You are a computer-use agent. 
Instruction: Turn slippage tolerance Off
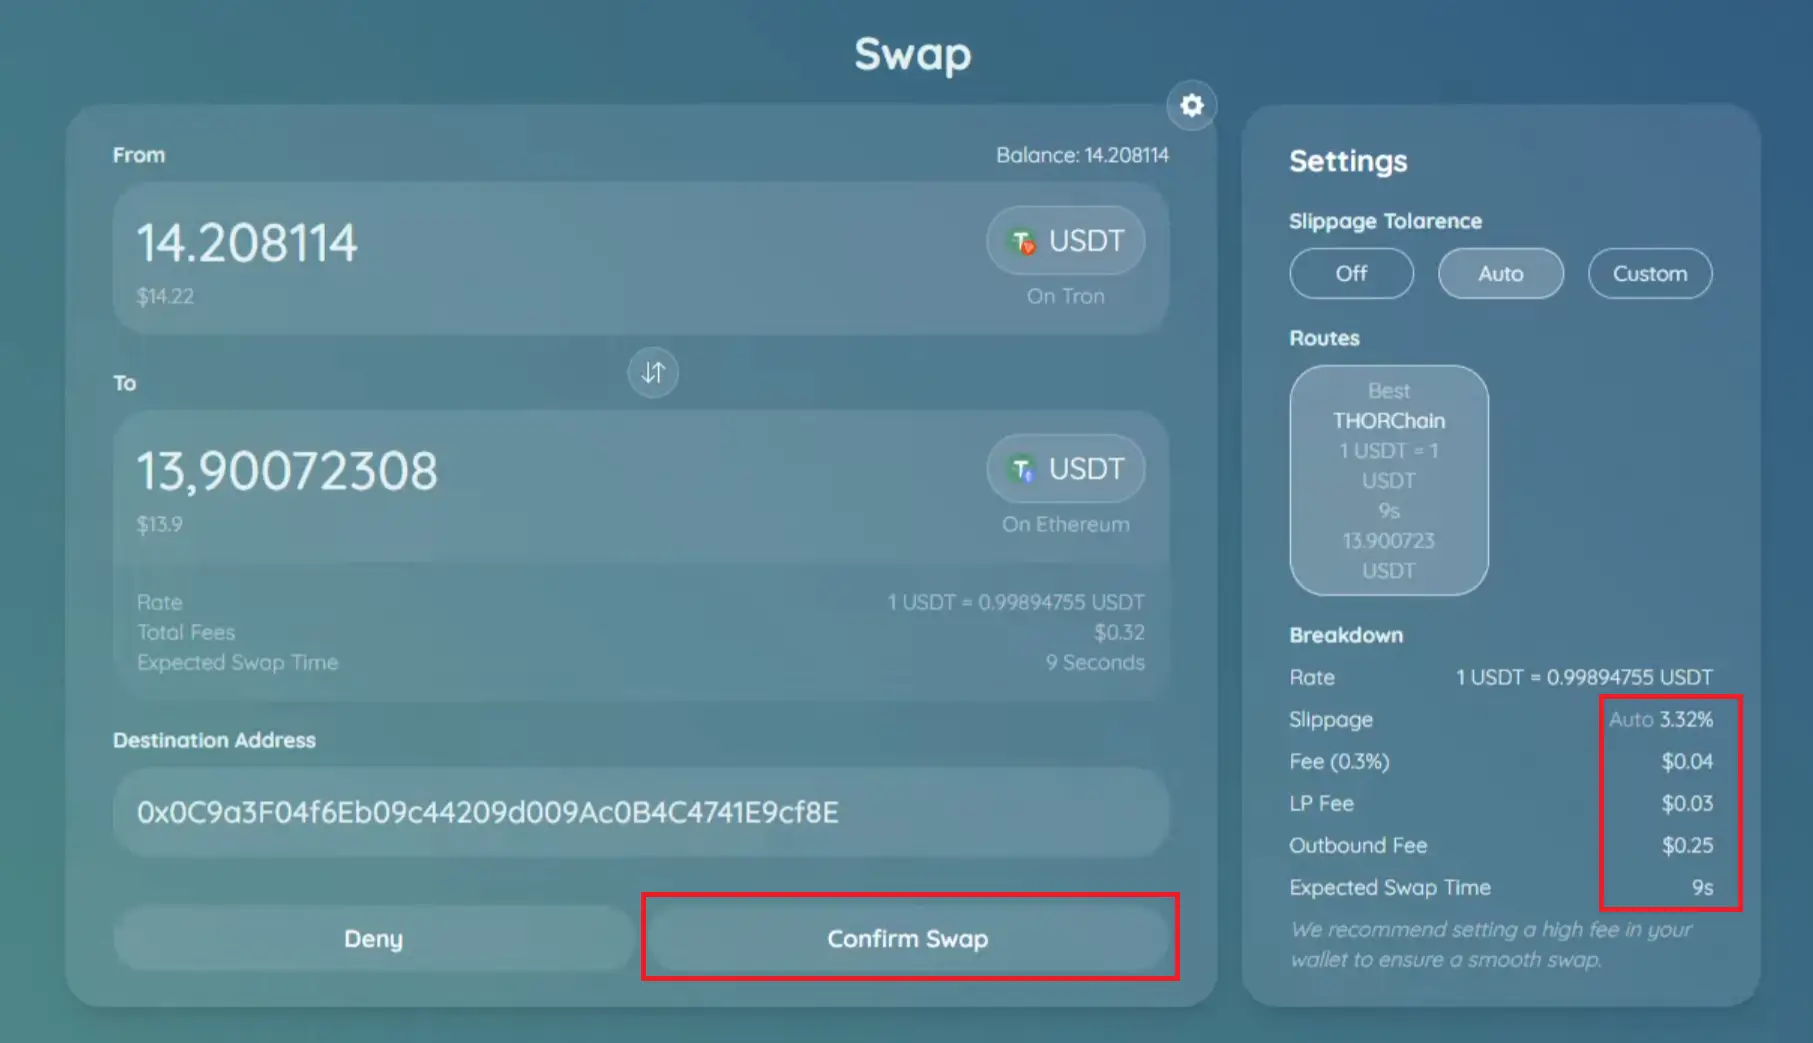pyautogui.click(x=1351, y=273)
